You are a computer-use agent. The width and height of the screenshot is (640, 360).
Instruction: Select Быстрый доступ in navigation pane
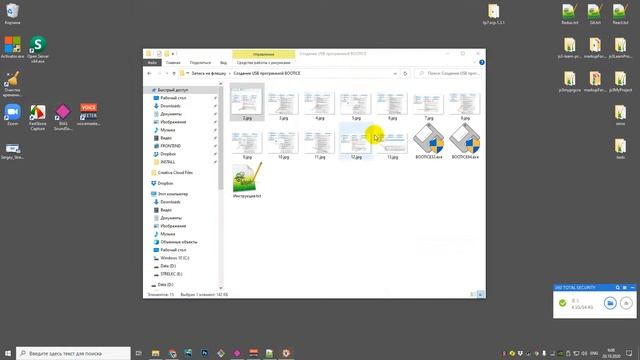click(173, 90)
